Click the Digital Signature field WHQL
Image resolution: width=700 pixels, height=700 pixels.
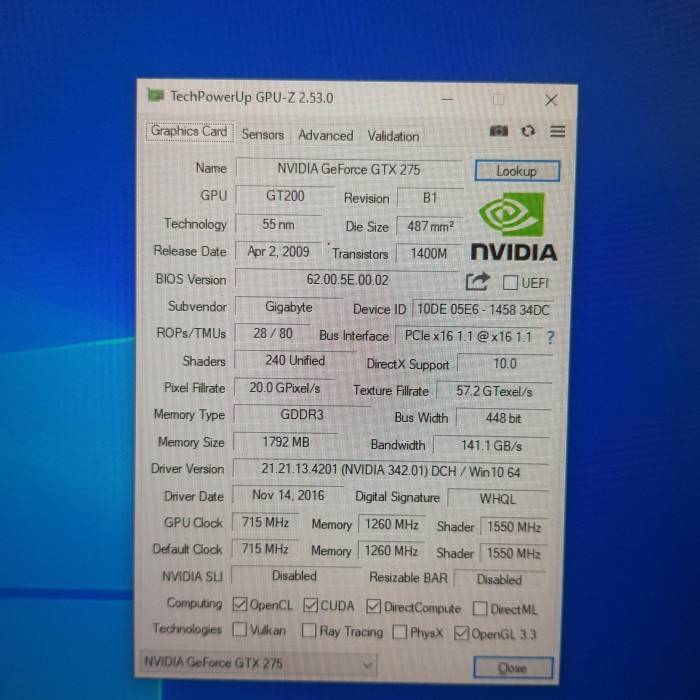pyautogui.click(x=498, y=499)
